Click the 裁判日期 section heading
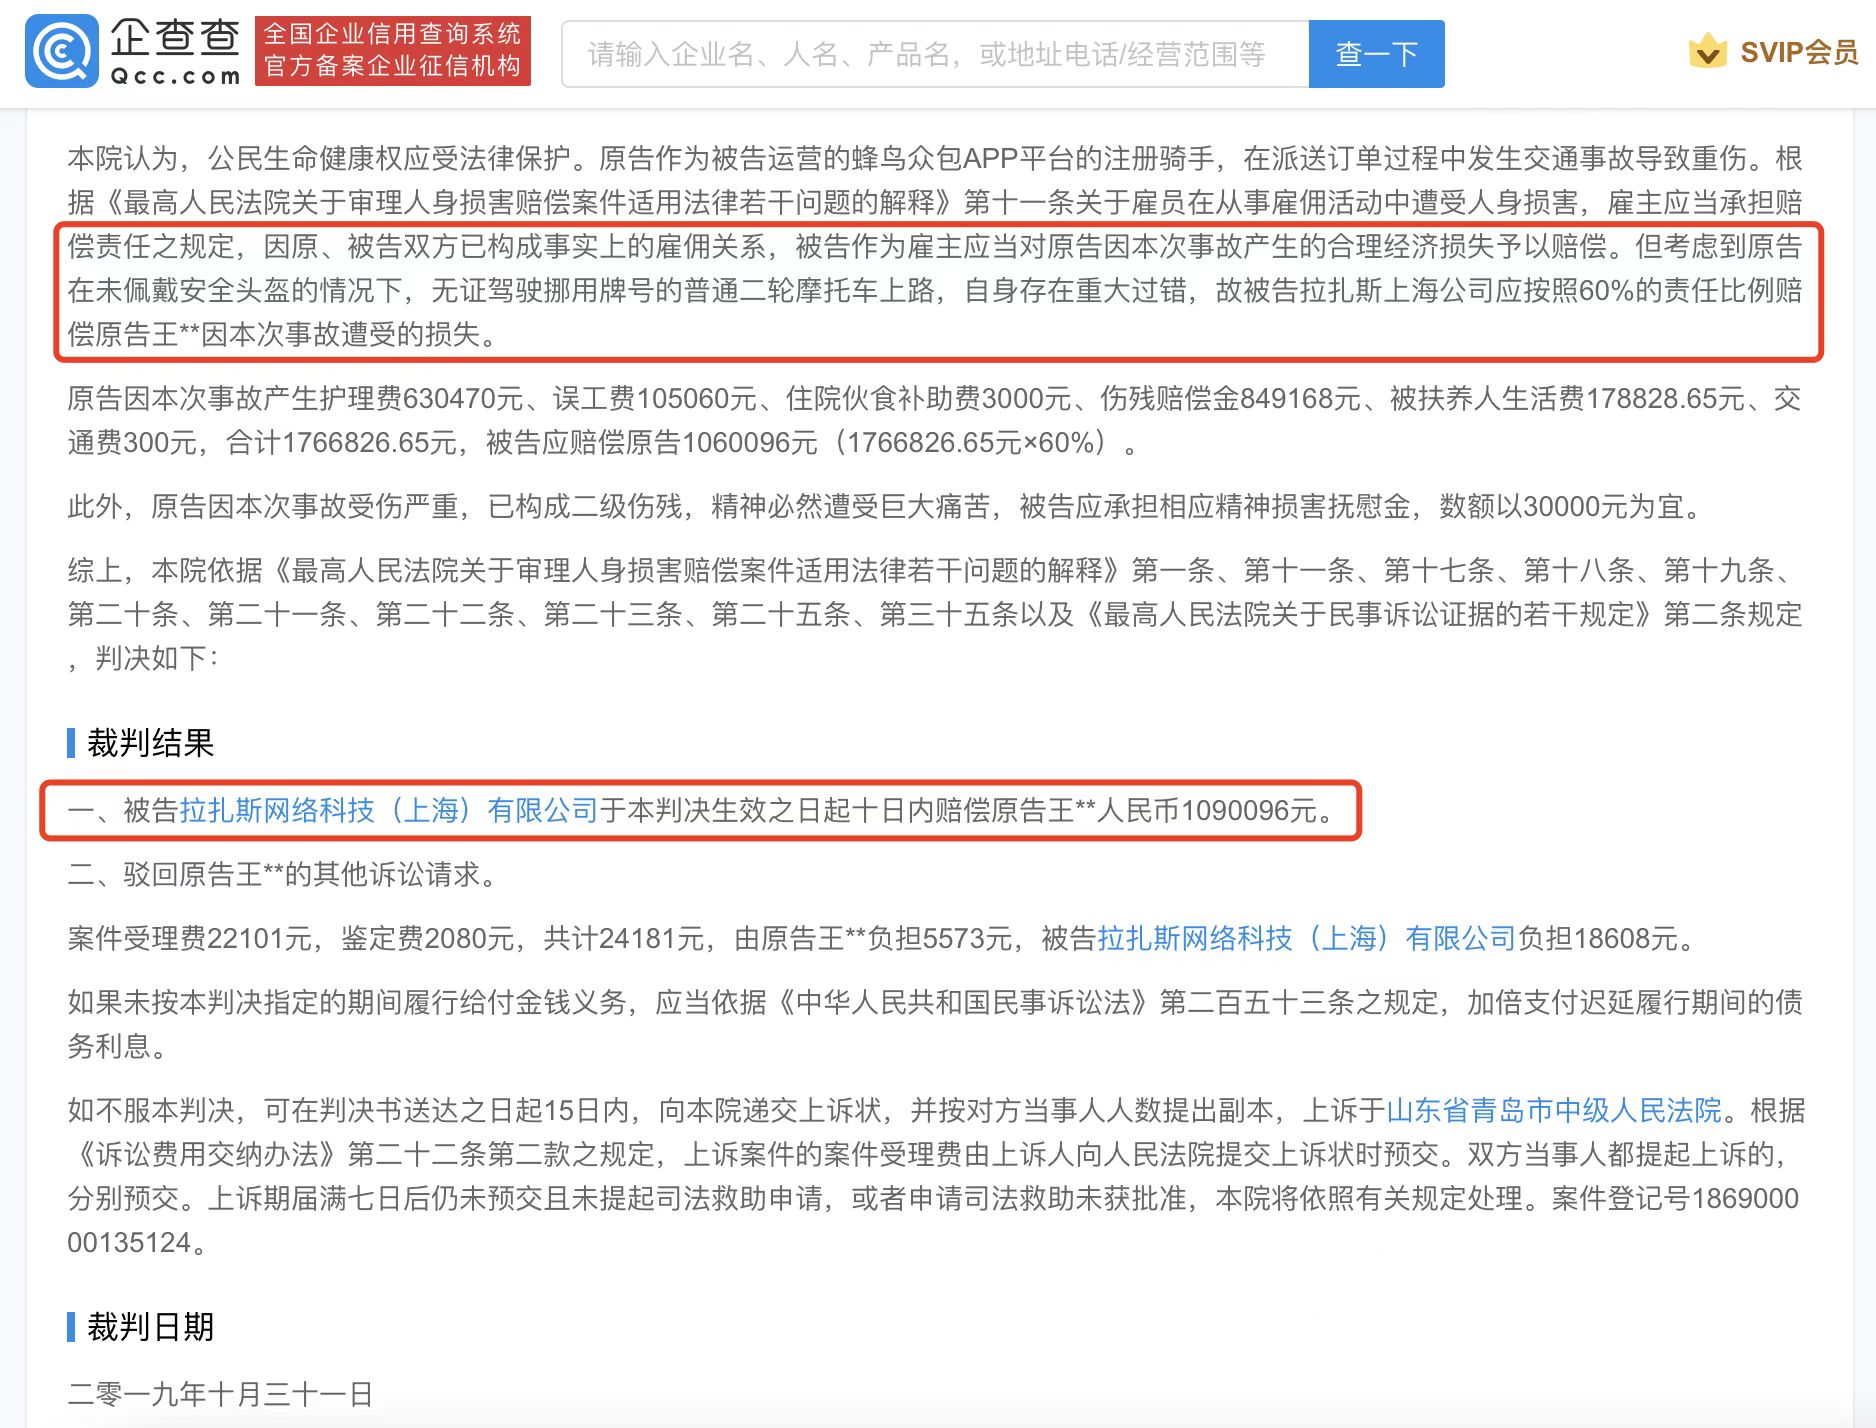 tap(150, 1327)
